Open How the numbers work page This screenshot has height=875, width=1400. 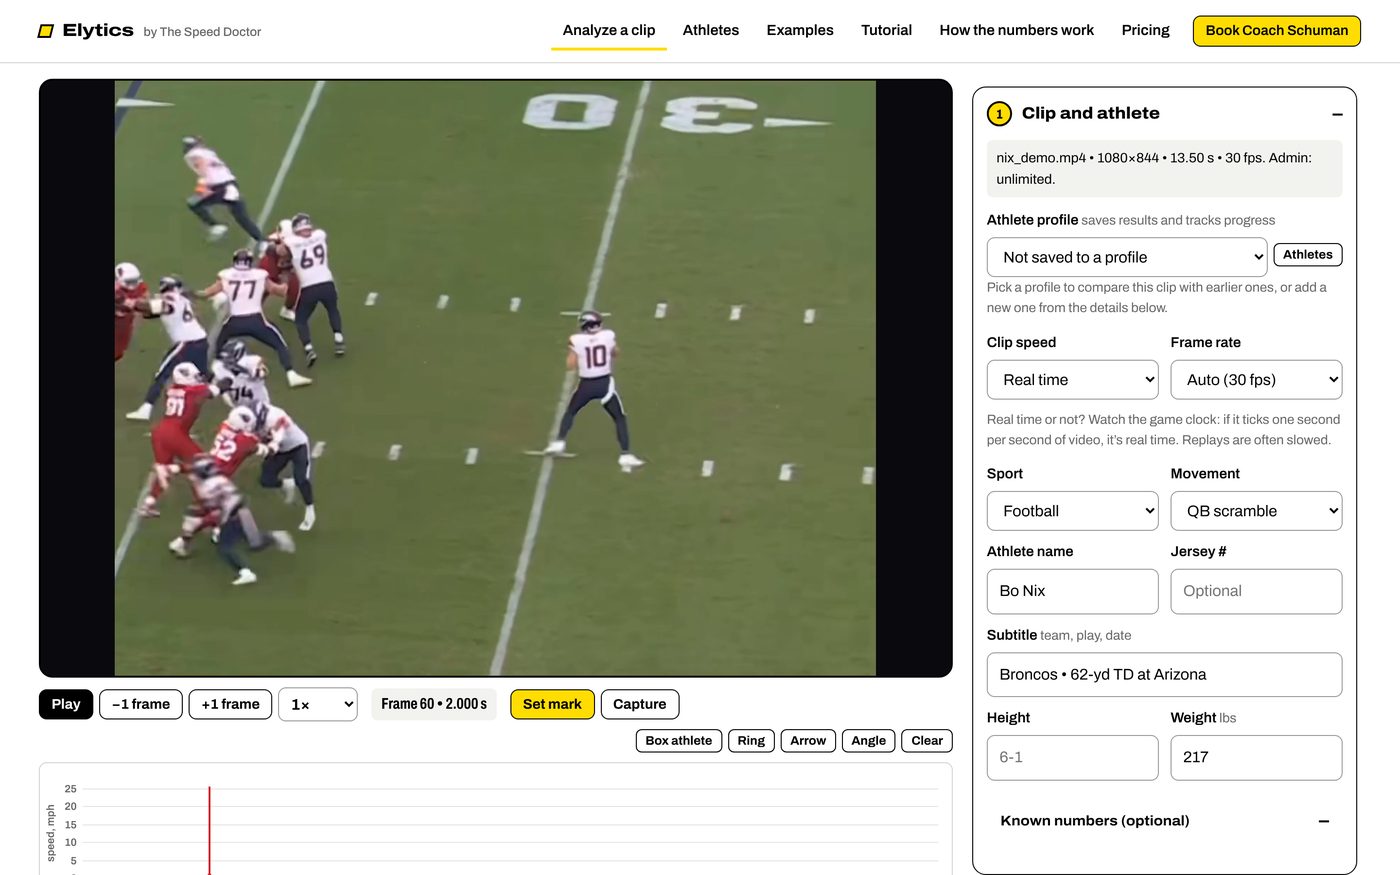1017,30
